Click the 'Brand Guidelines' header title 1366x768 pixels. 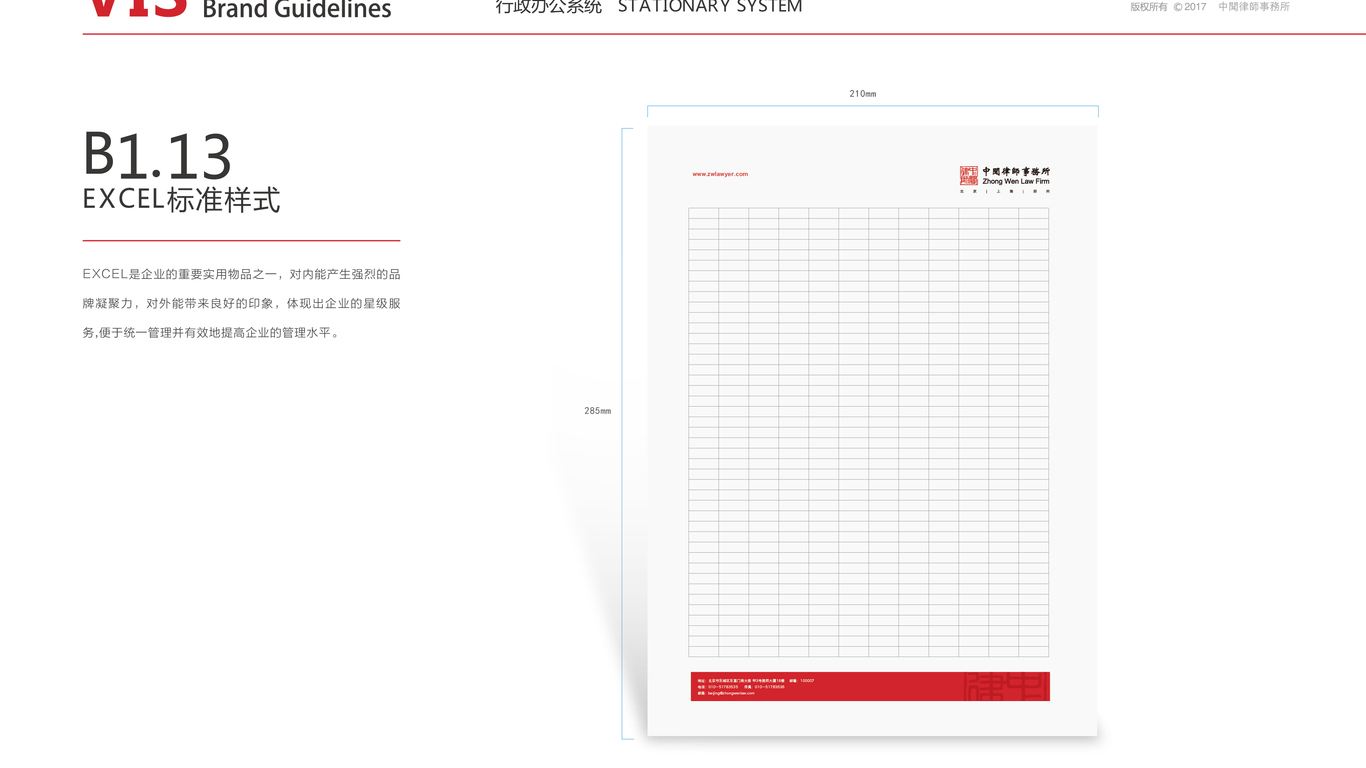click(x=297, y=10)
